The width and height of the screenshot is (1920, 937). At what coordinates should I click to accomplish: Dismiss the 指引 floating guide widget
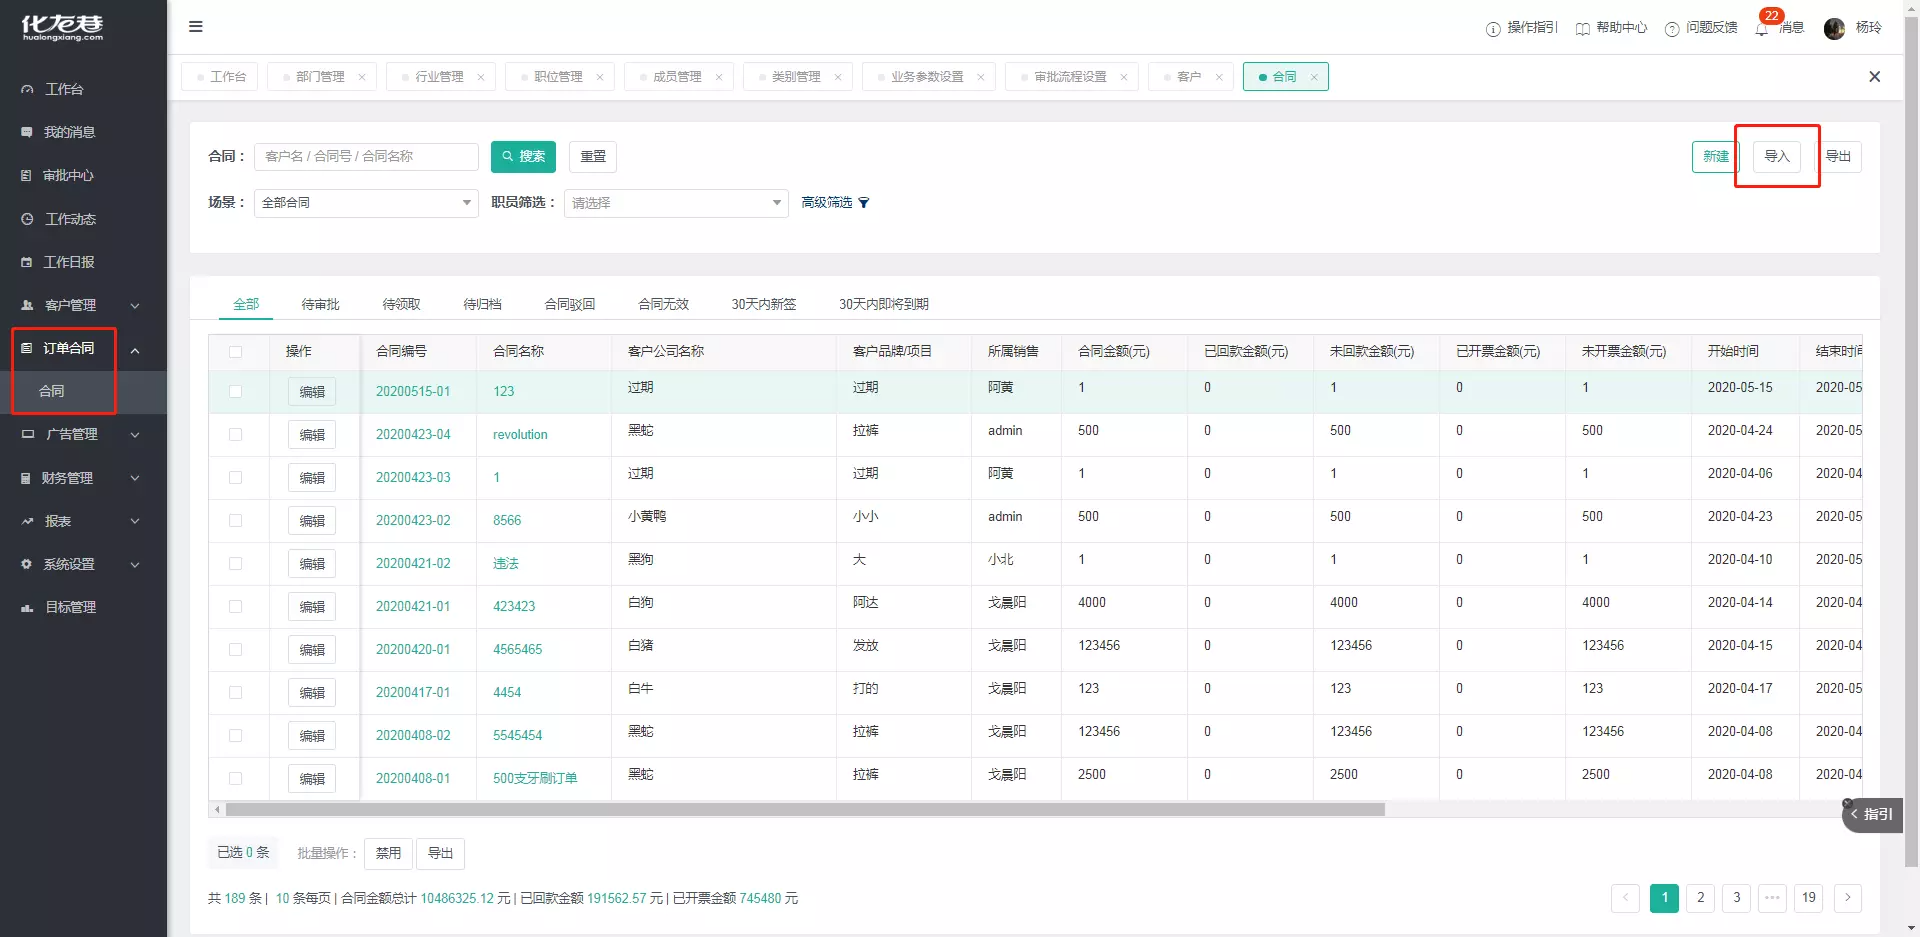coord(1848,803)
